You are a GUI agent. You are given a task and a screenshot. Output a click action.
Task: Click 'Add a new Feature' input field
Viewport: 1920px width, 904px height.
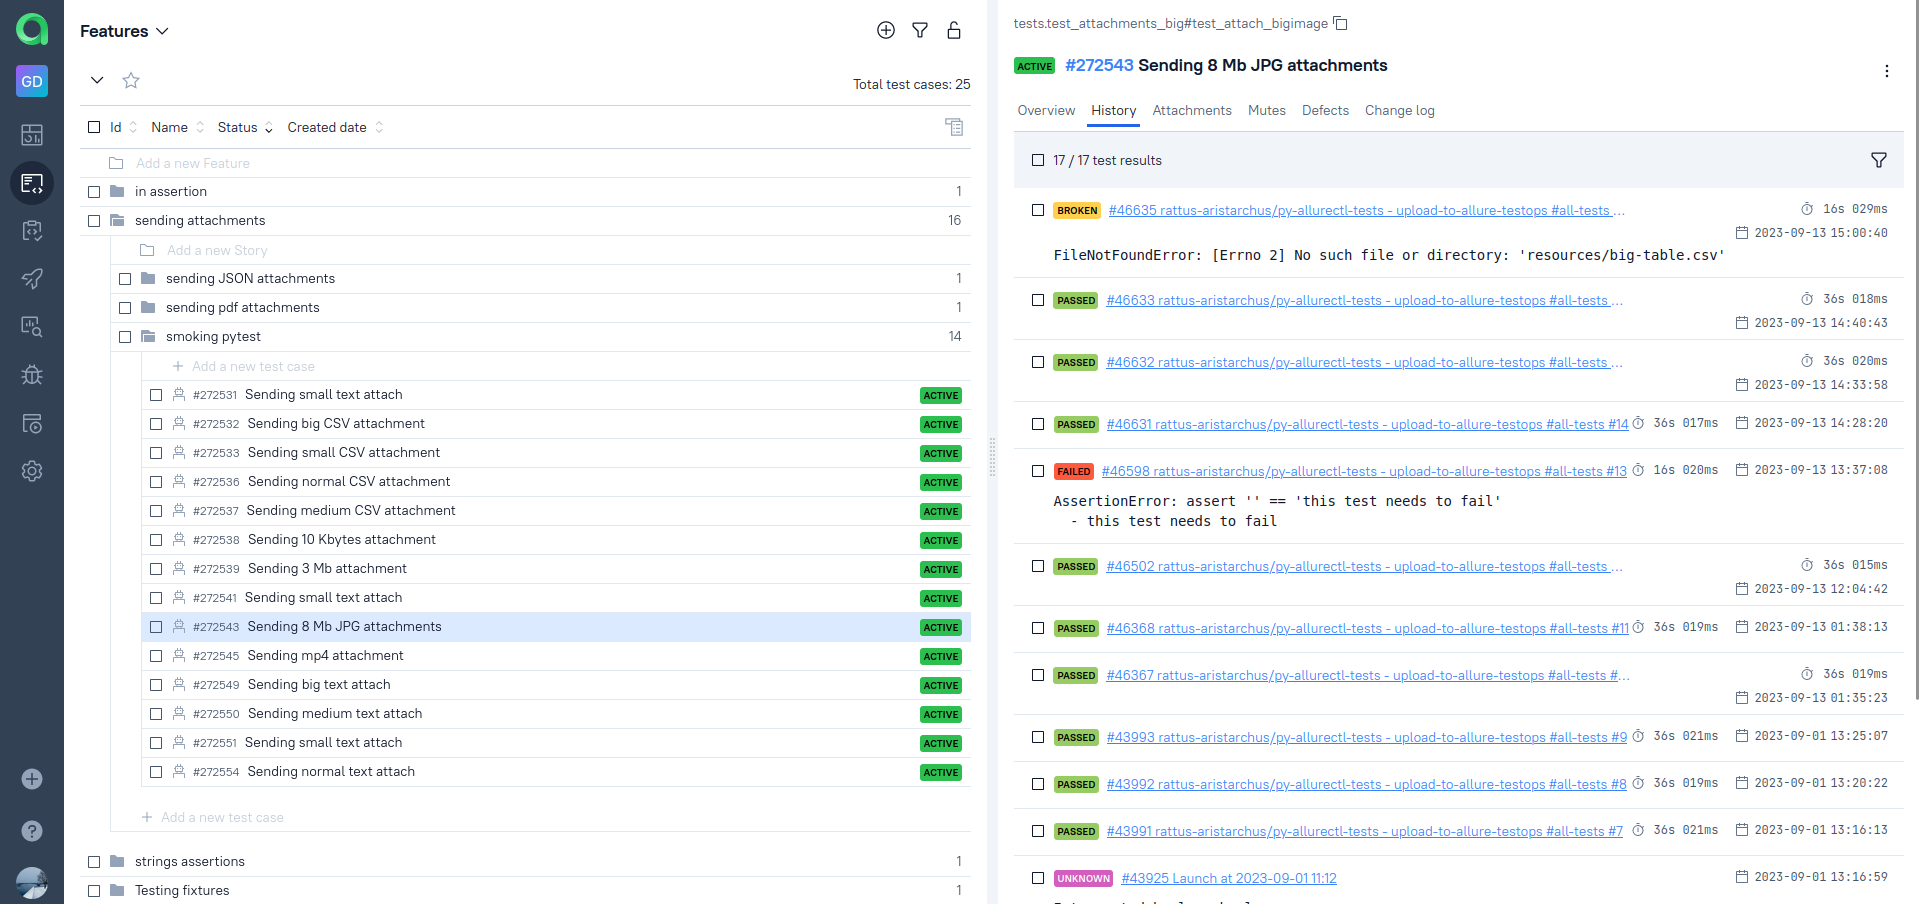click(x=193, y=163)
